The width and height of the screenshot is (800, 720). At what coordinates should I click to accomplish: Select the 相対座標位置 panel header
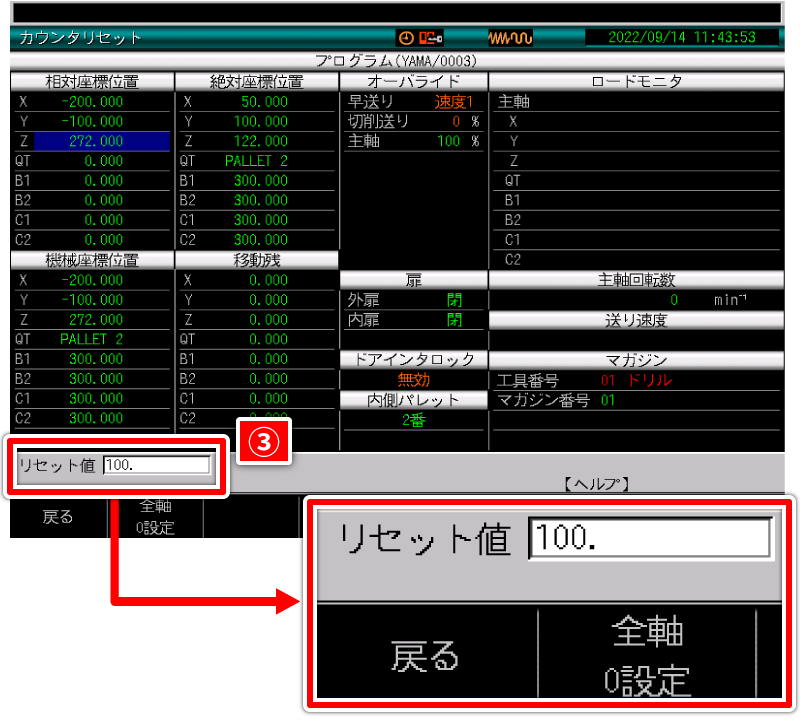92,81
